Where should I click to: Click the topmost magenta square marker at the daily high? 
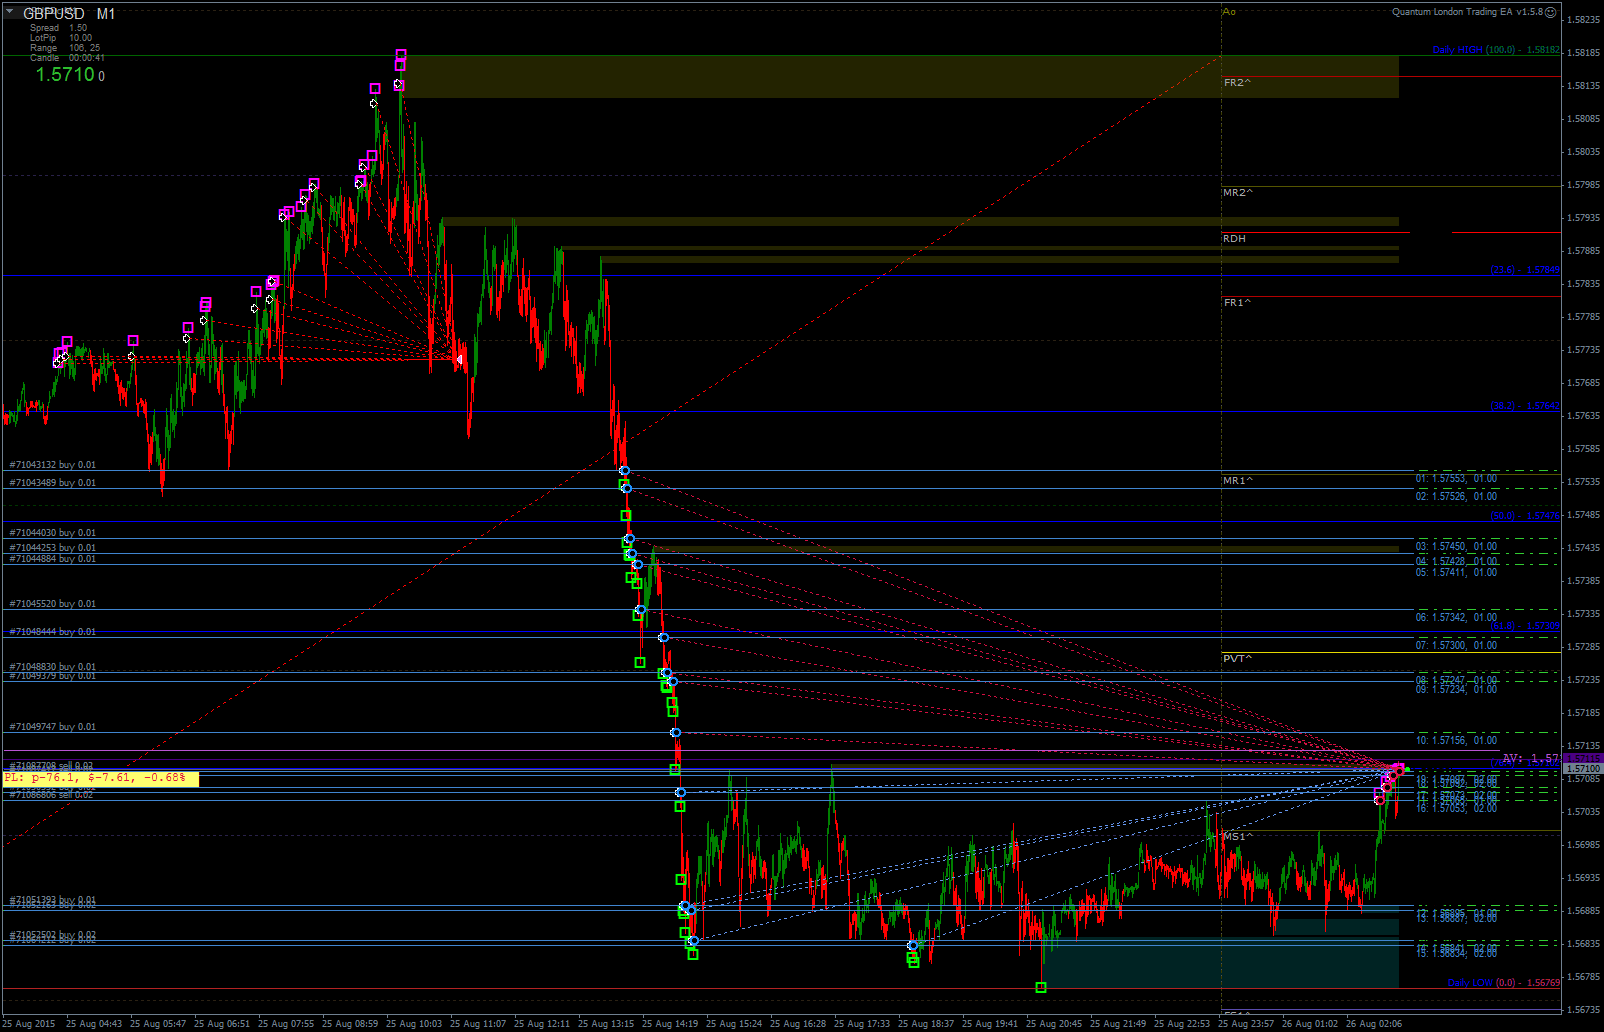(401, 55)
